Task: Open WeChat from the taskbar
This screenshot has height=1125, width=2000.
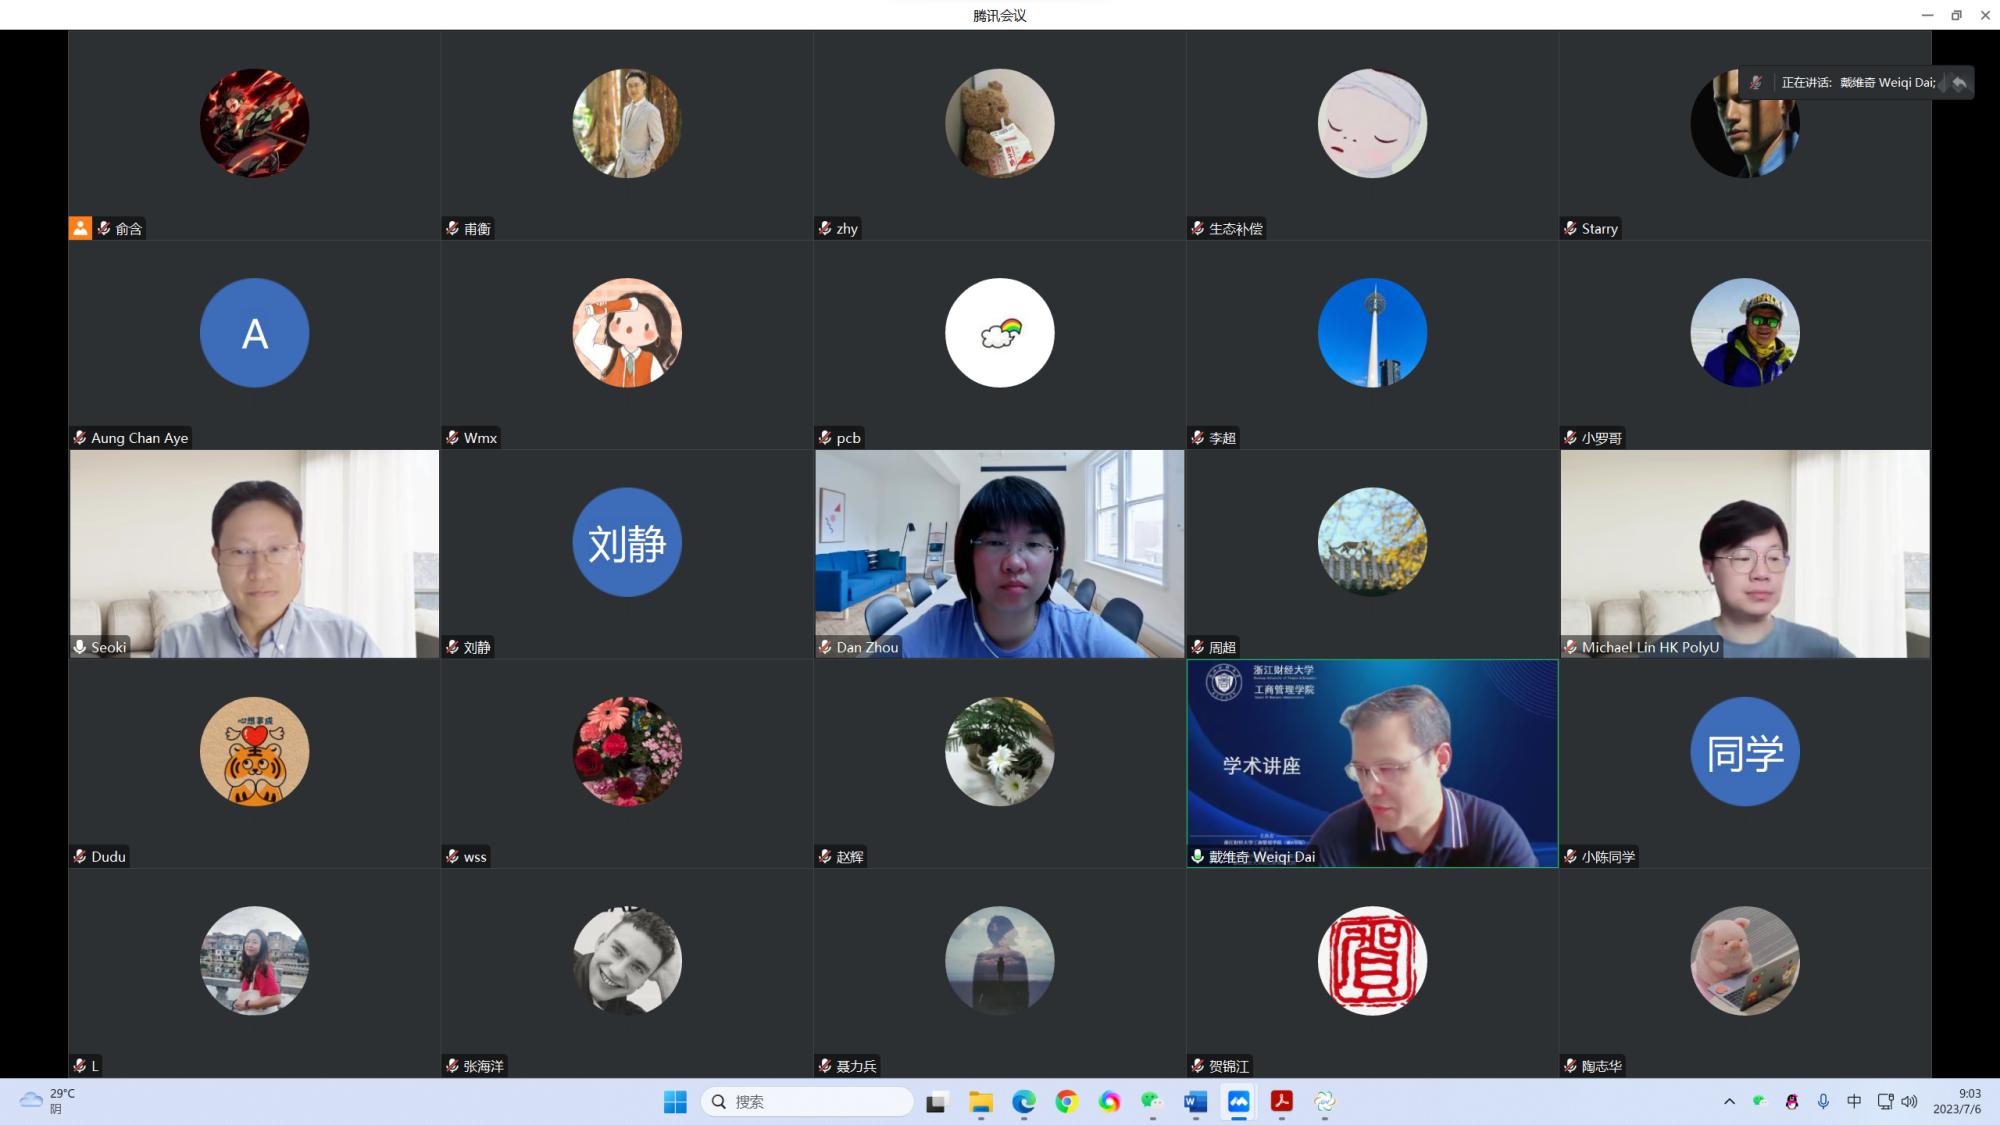Action: pos(1152,1101)
